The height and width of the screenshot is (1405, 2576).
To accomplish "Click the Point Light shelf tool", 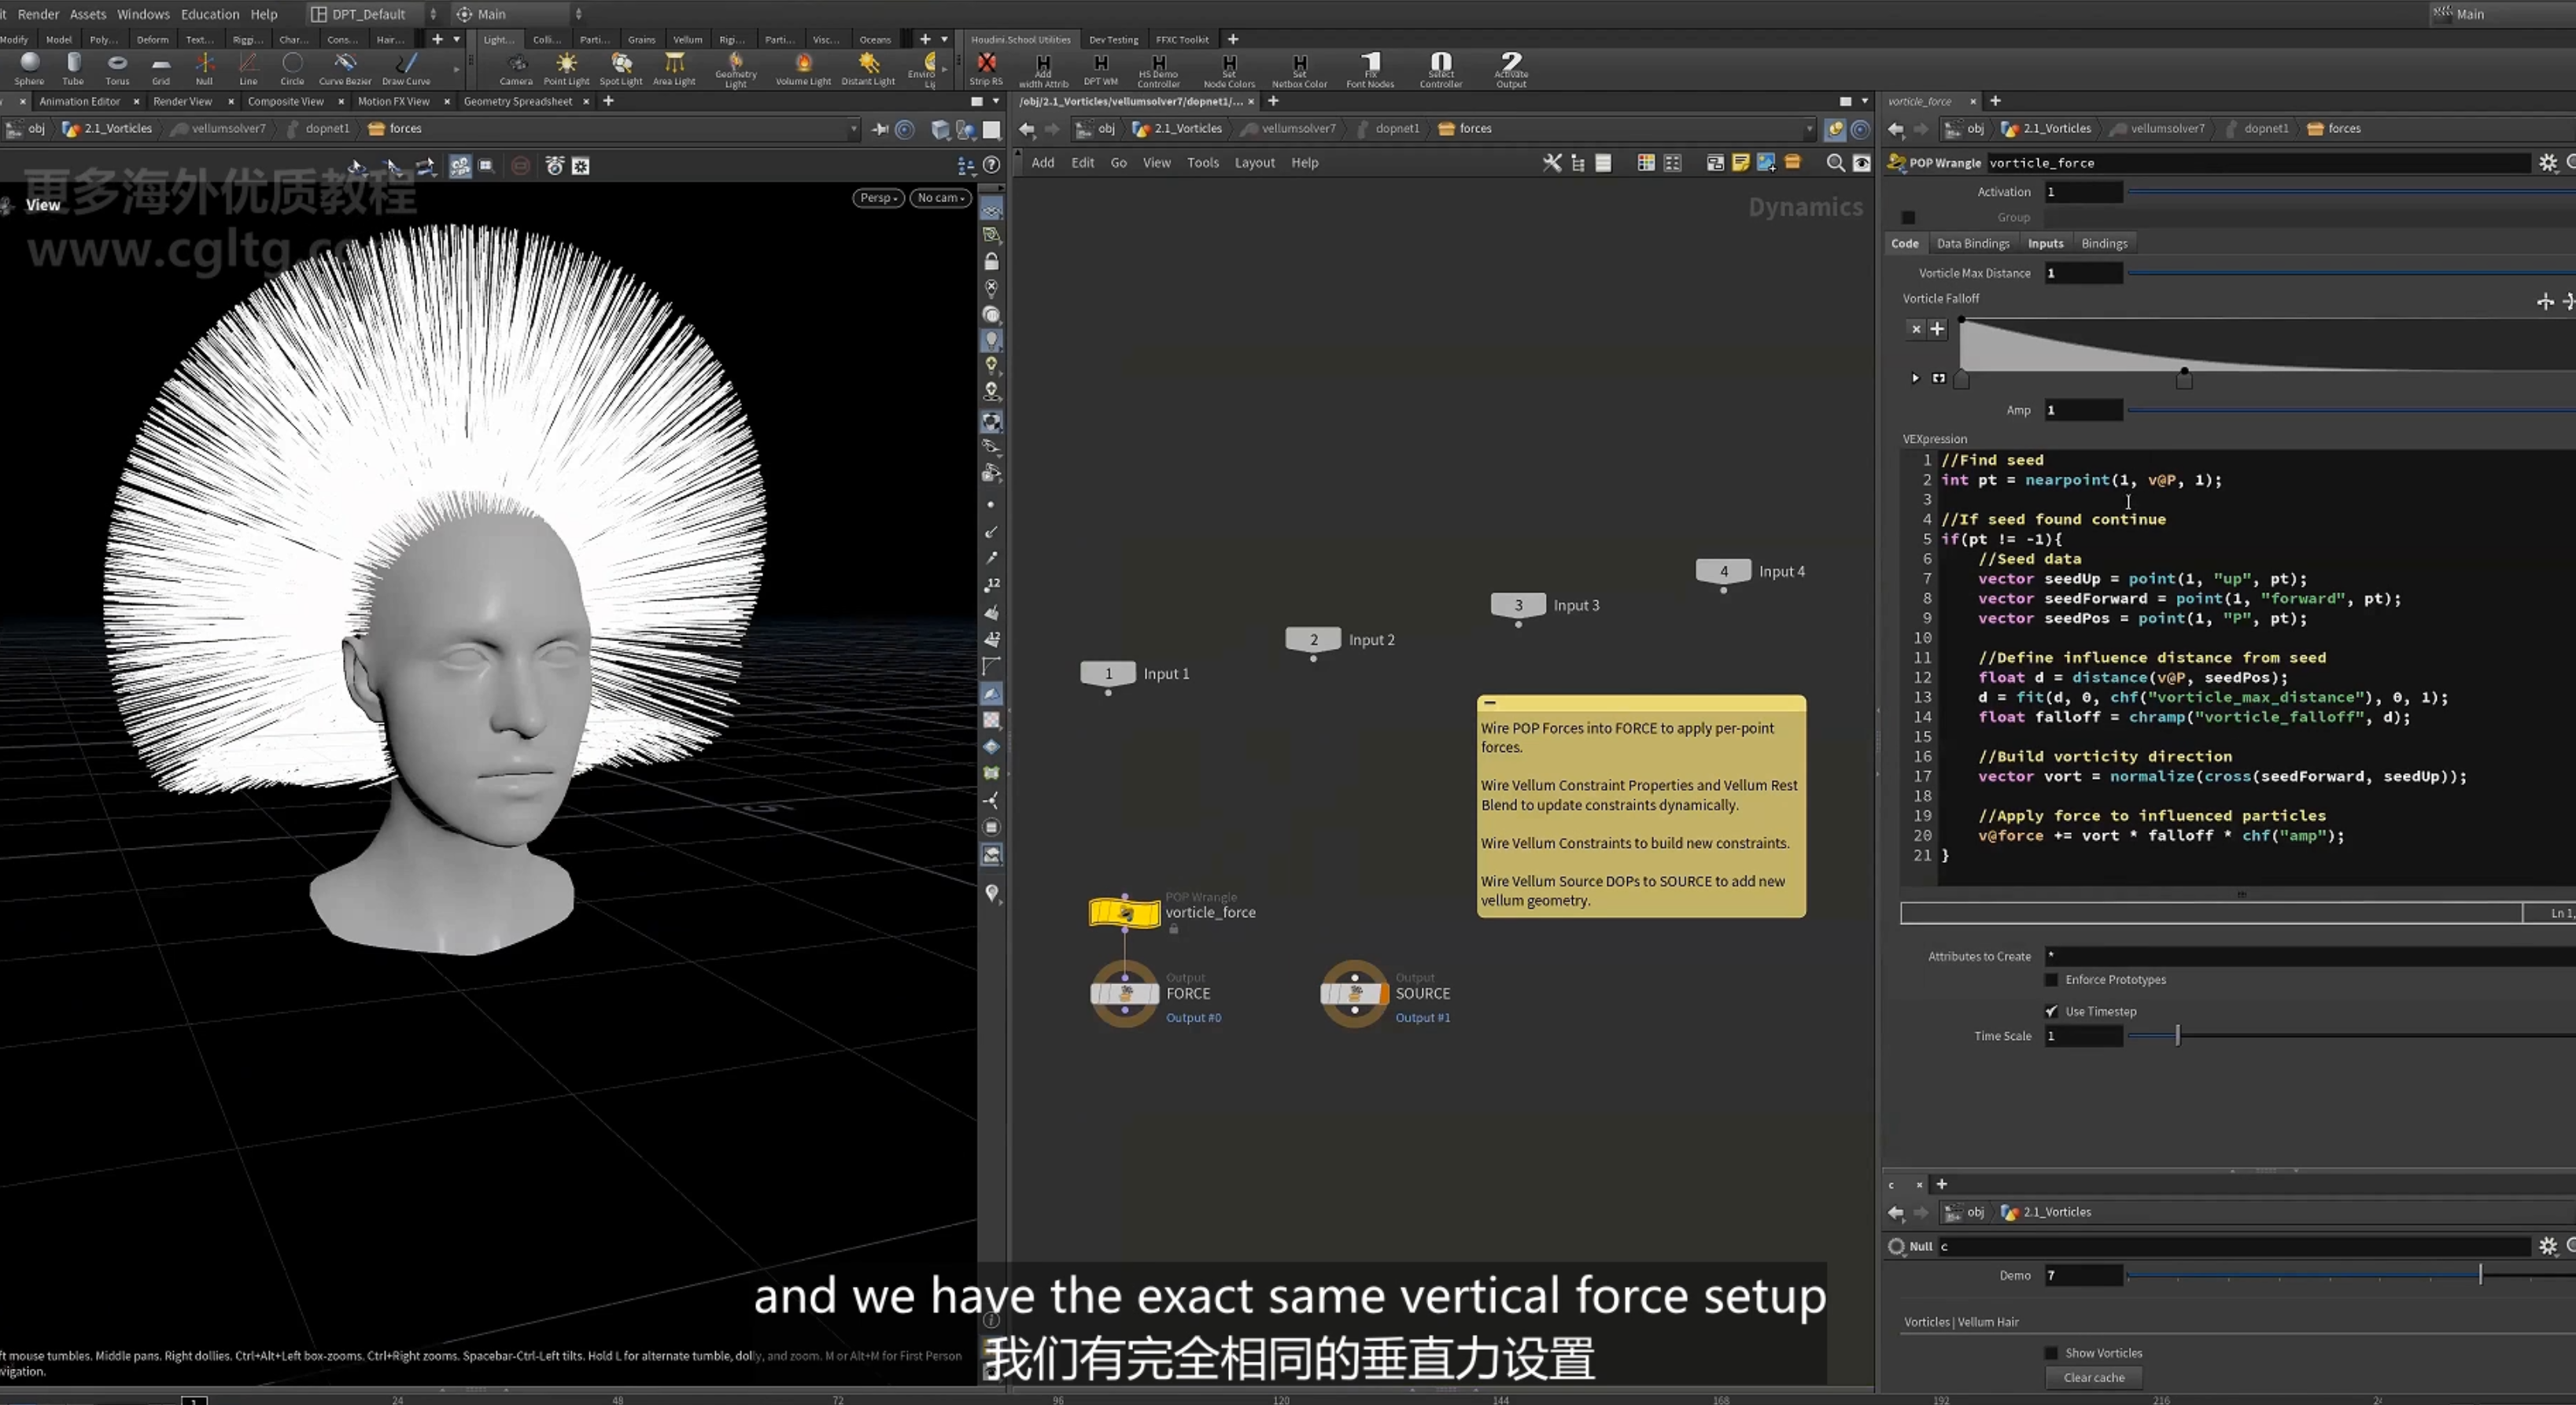I will 566,68.
